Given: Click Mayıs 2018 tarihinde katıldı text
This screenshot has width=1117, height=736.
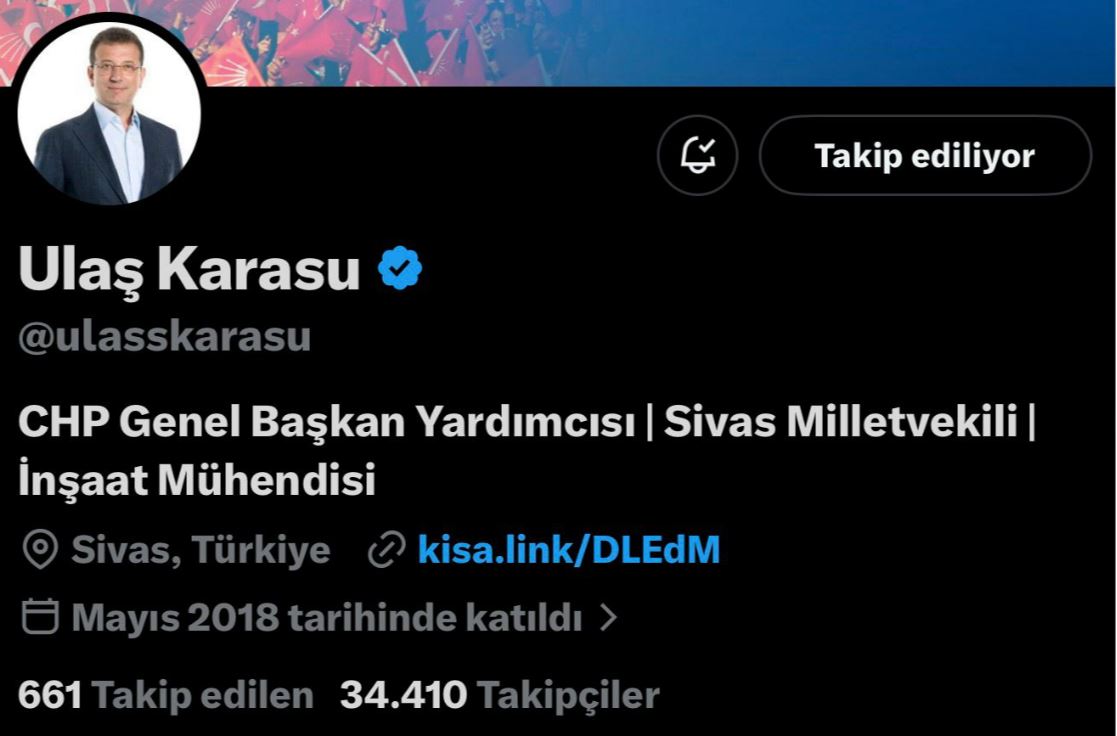Looking at the screenshot, I should [327, 618].
